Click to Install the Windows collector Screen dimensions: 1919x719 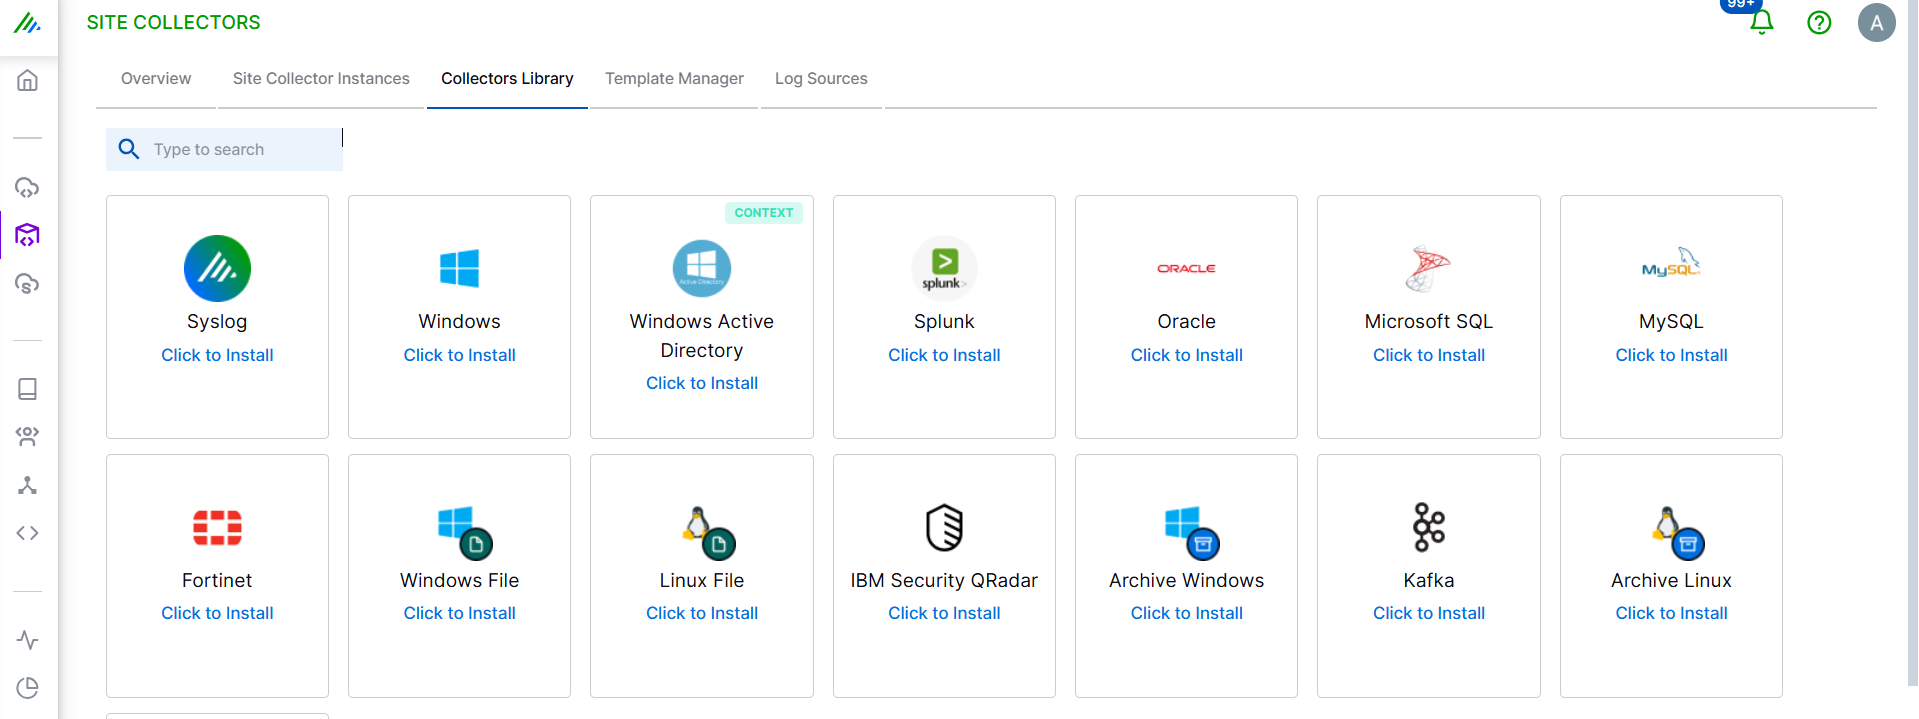(459, 355)
